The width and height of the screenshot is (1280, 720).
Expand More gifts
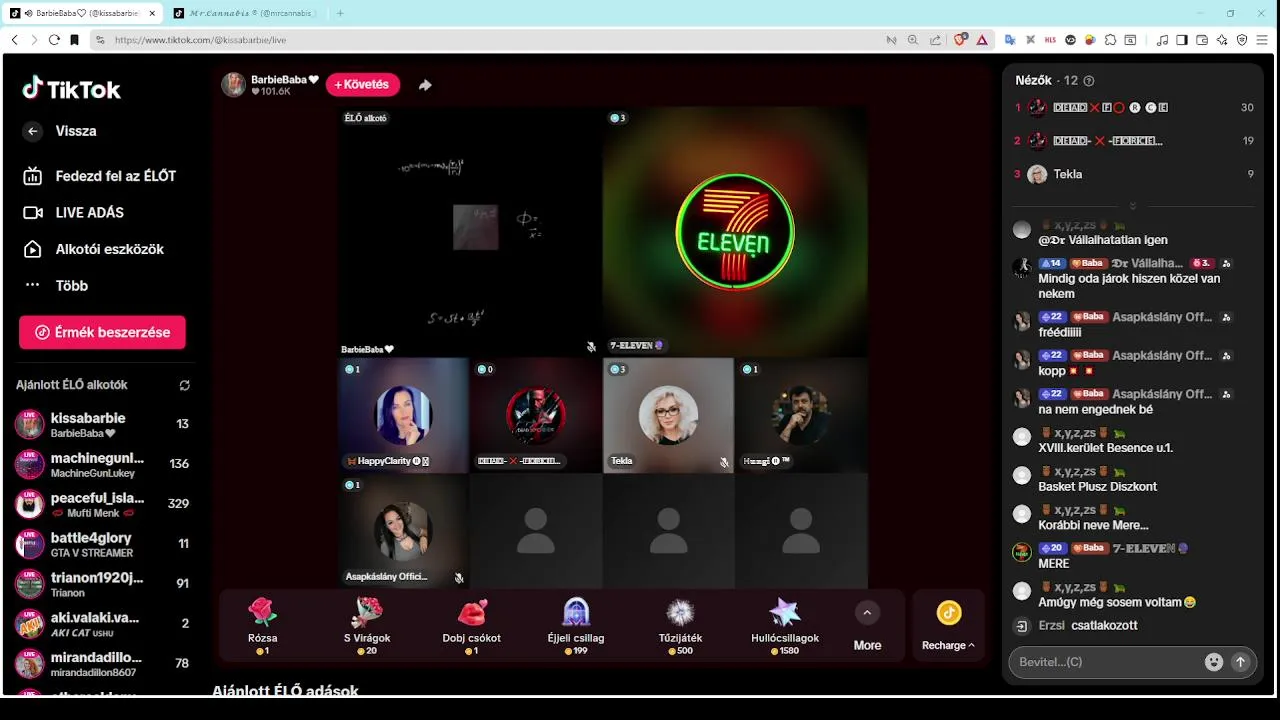coord(867,626)
